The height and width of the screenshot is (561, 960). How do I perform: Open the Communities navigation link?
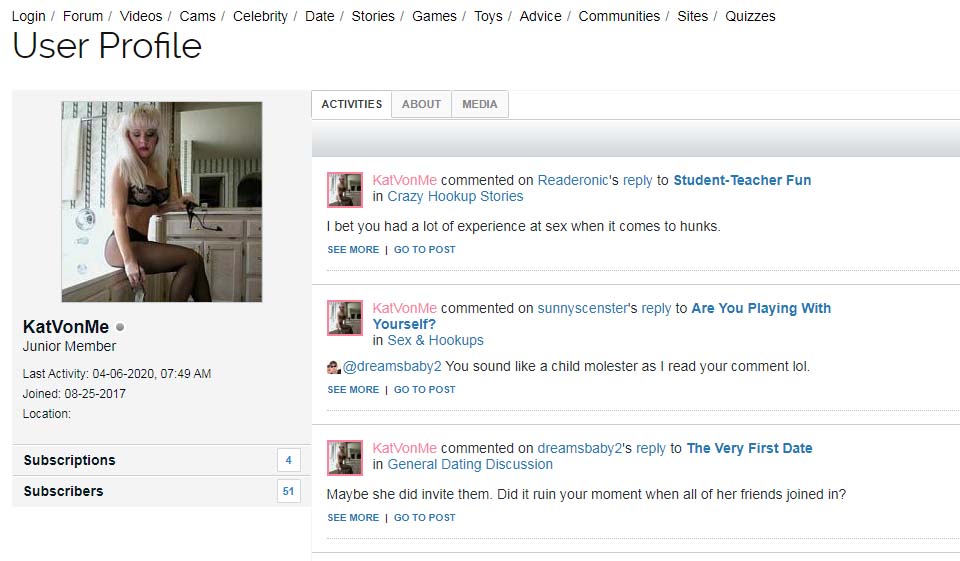(619, 16)
